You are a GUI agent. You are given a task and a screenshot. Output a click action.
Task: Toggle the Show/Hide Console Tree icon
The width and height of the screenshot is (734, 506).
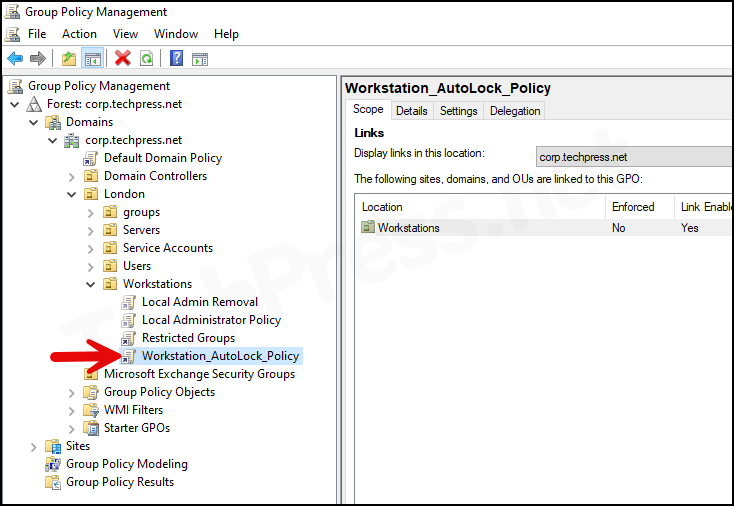[92, 59]
